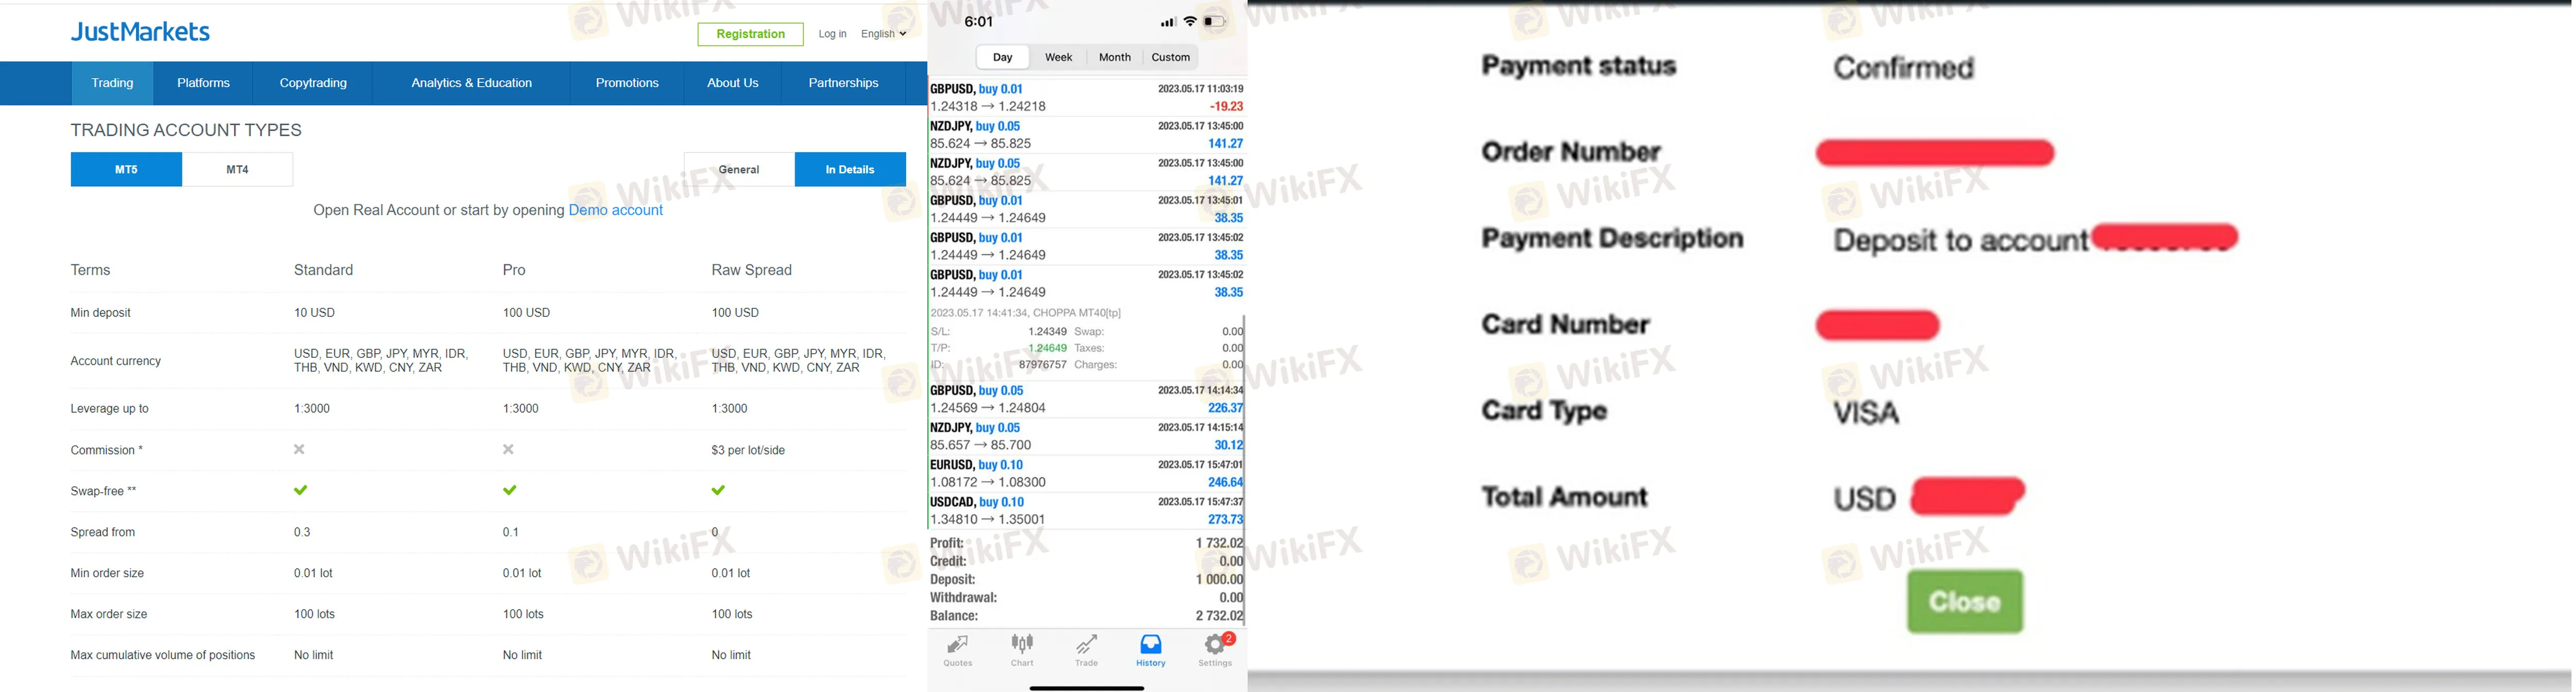
Task: Click the 0.1 spread value
Action: click(511, 532)
